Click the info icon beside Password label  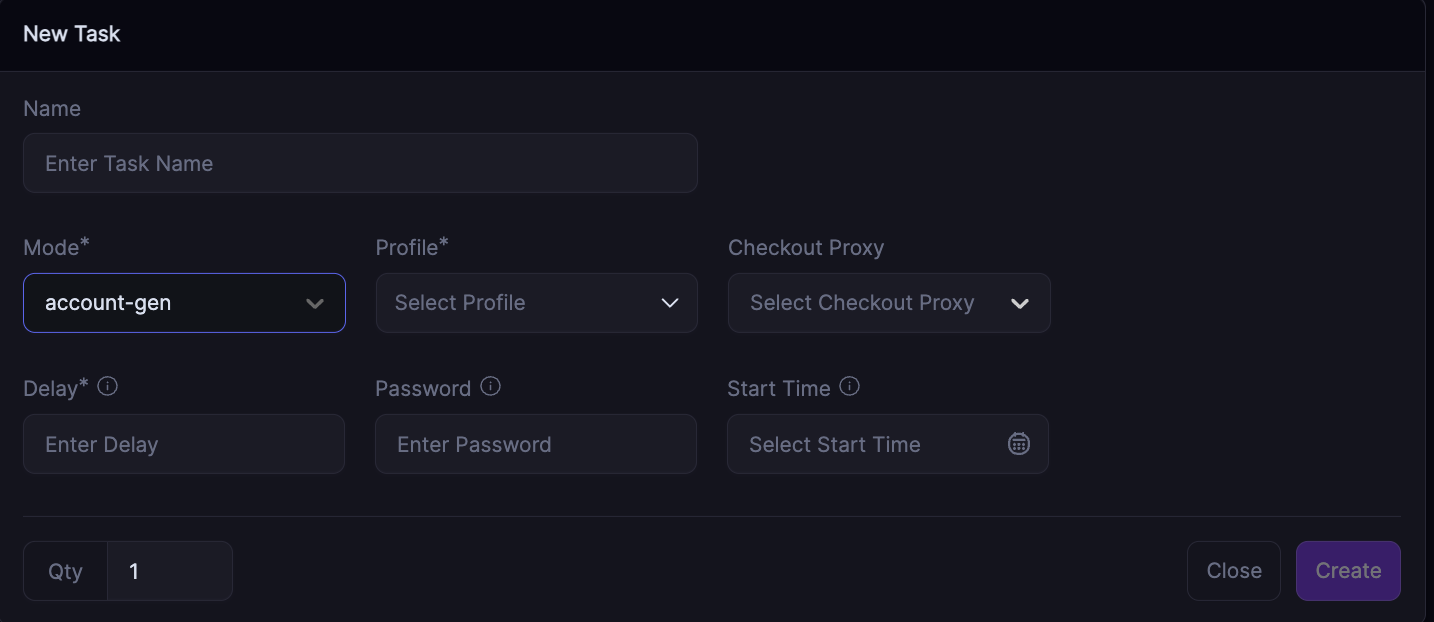pyautogui.click(x=490, y=386)
